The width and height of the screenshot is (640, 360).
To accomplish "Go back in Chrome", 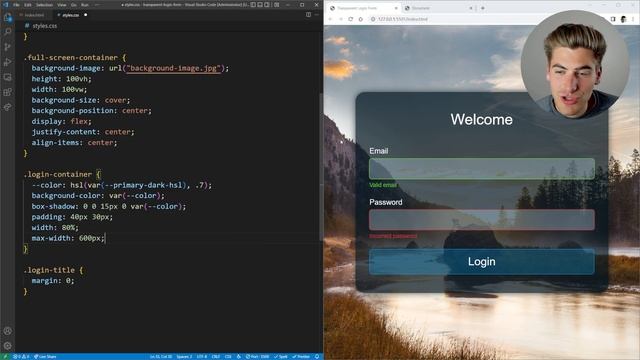I will point(330,19).
